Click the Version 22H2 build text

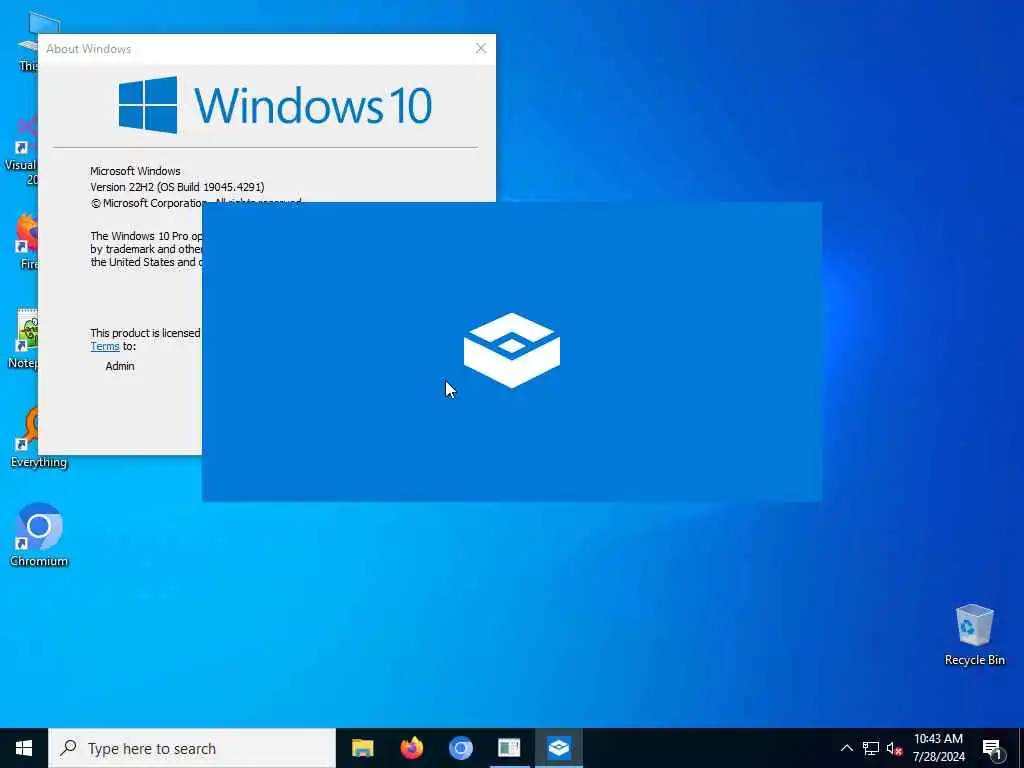[x=177, y=187]
